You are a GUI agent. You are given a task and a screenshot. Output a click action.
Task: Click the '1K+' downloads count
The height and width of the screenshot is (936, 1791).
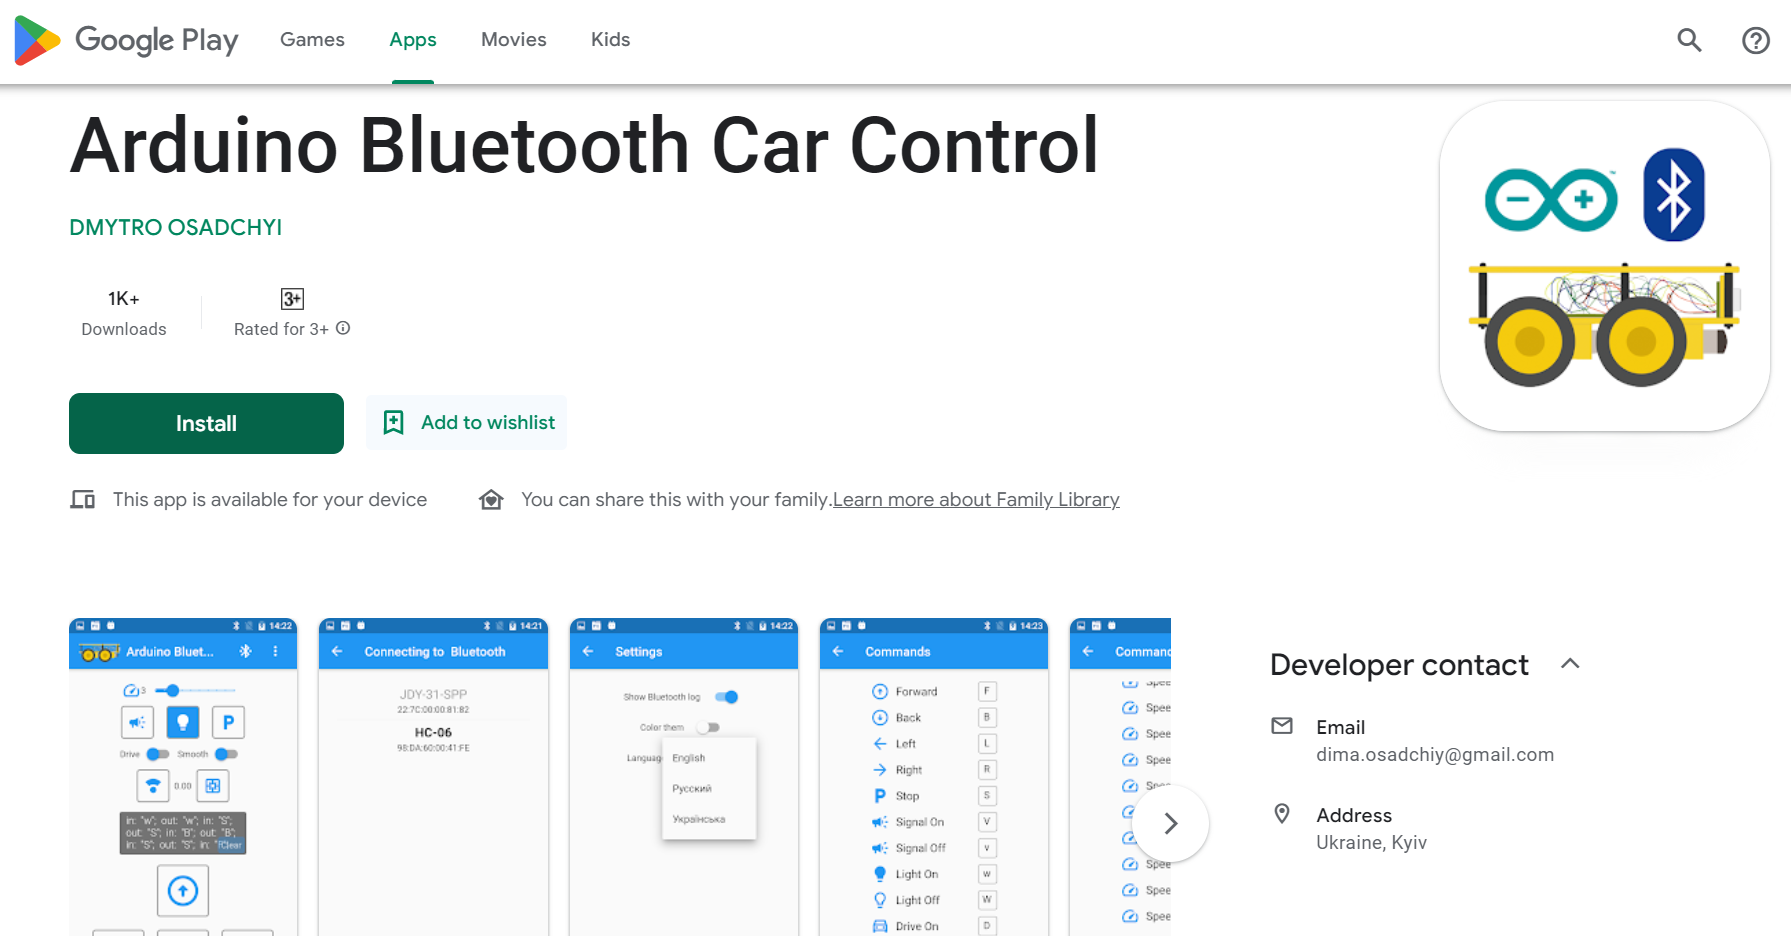point(124,299)
